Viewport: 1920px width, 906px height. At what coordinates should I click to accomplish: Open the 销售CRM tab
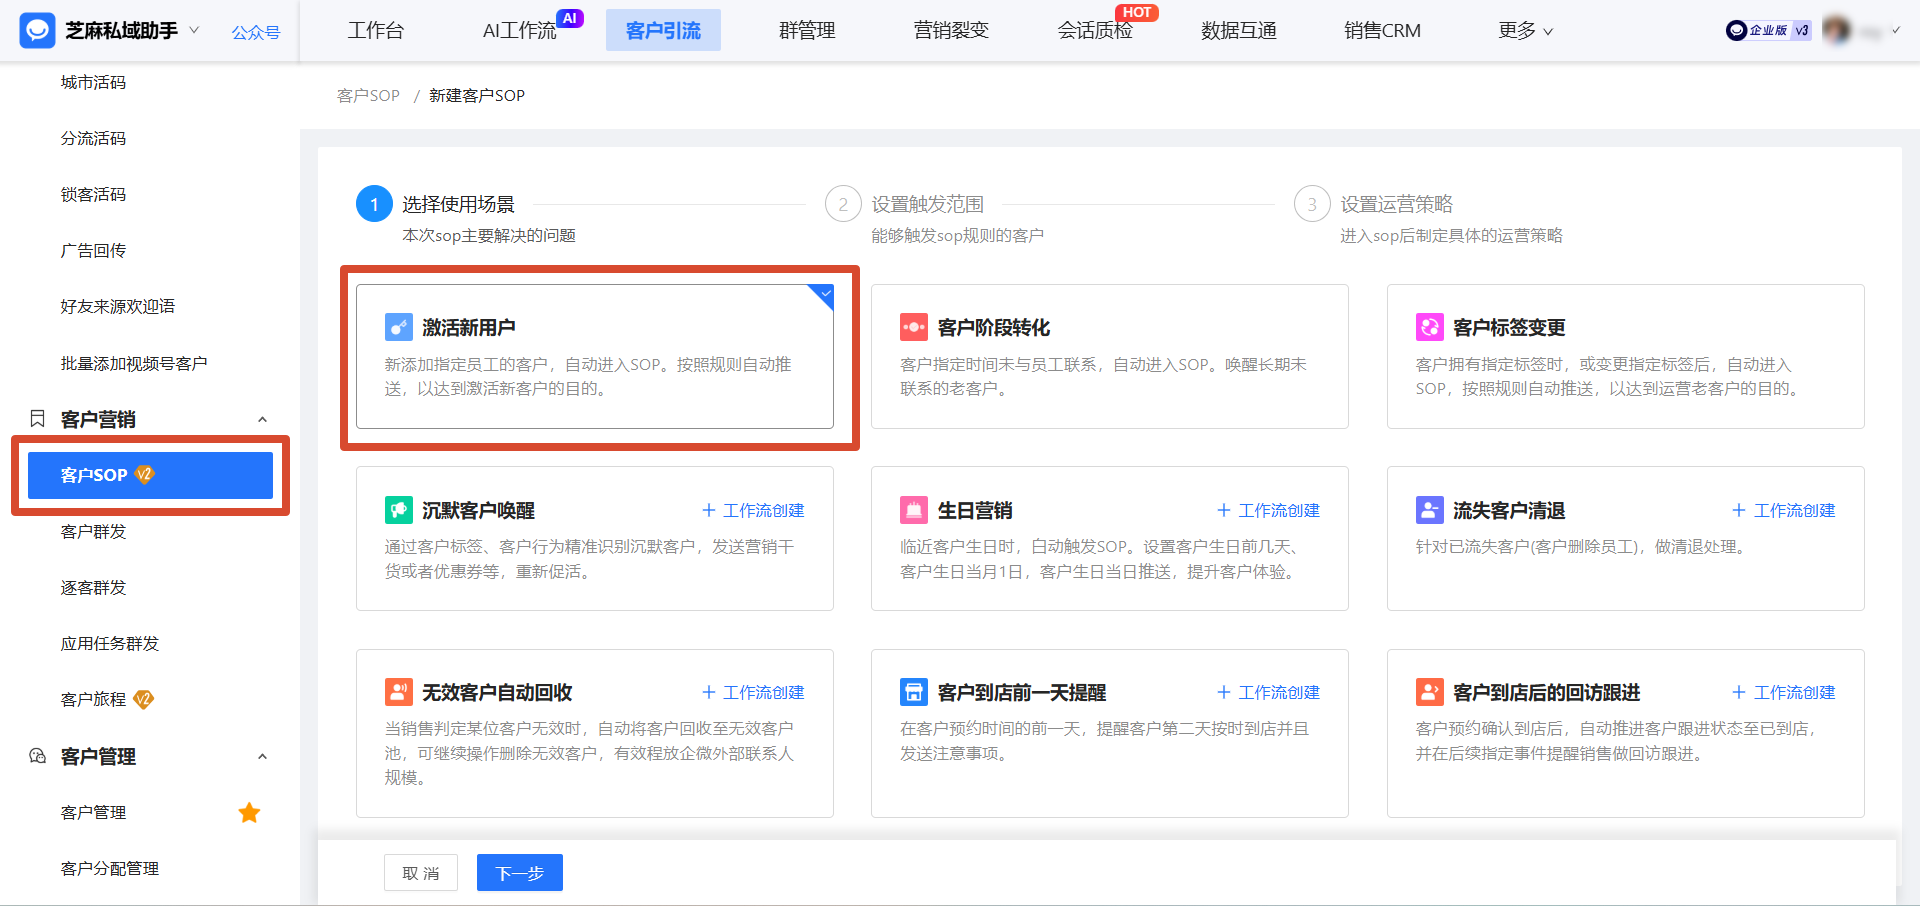pyautogui.click(x=1382, y=31)
